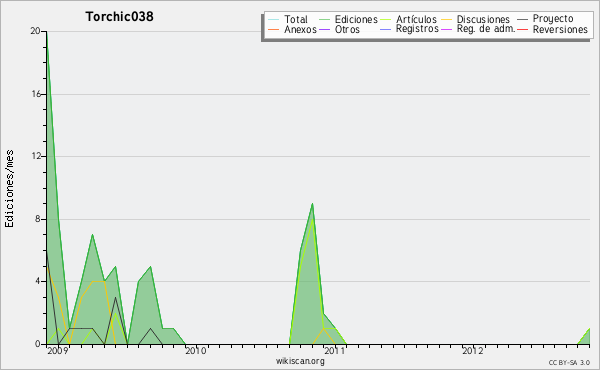The height and width of the screenshot is (370, 600).
Task: Click the 8 y-axis value
Action: click(x=38, y=219)
